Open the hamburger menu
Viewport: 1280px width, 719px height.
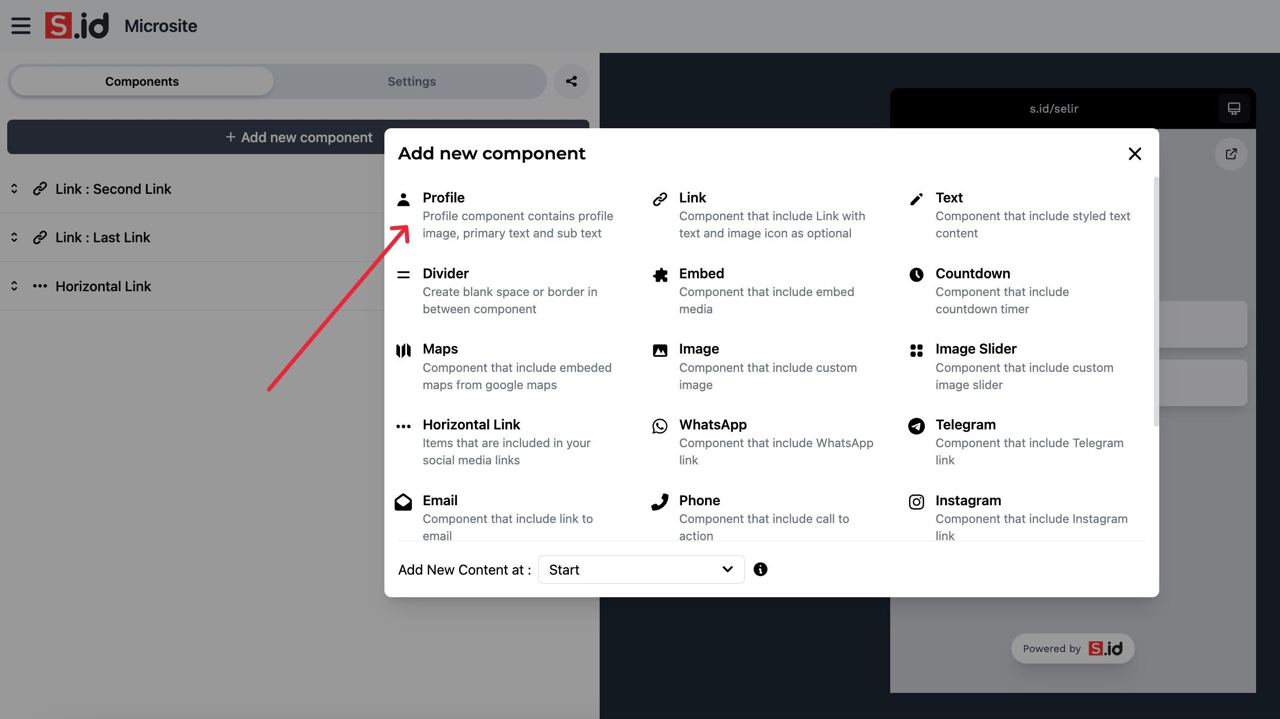(21, 26)
